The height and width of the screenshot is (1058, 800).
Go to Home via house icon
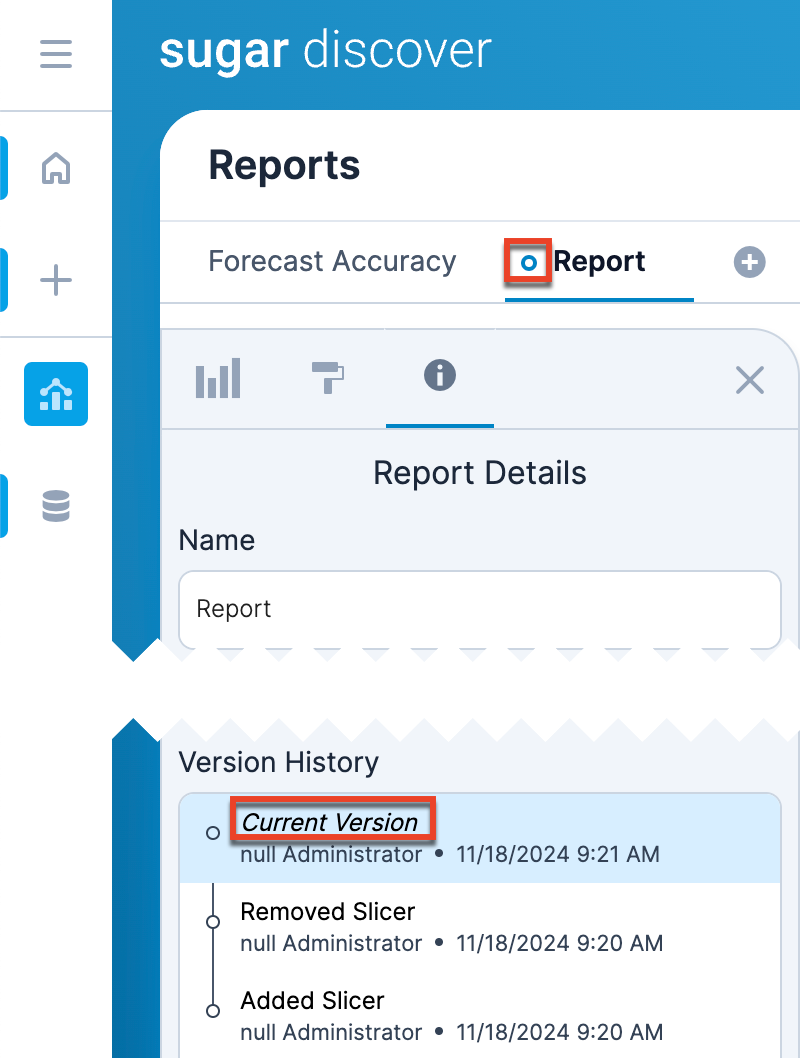tap(56, 168)
